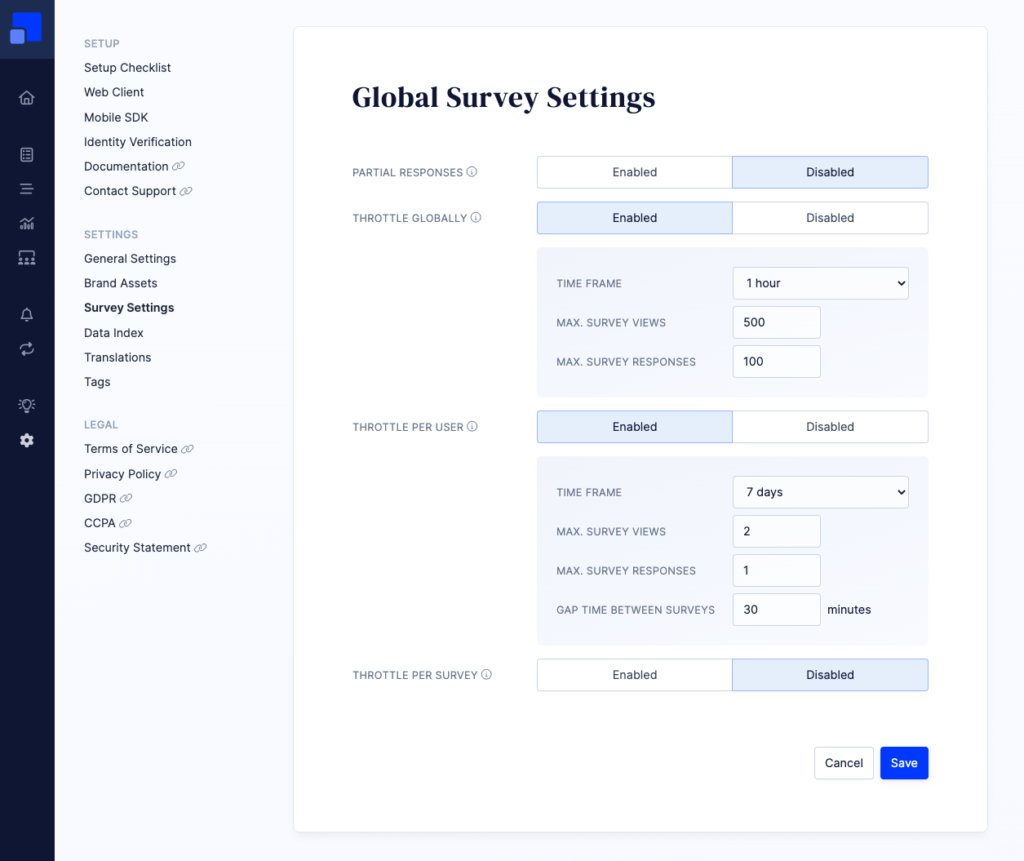Click the info icon beside Partial Responses

(x=472, y=172)
